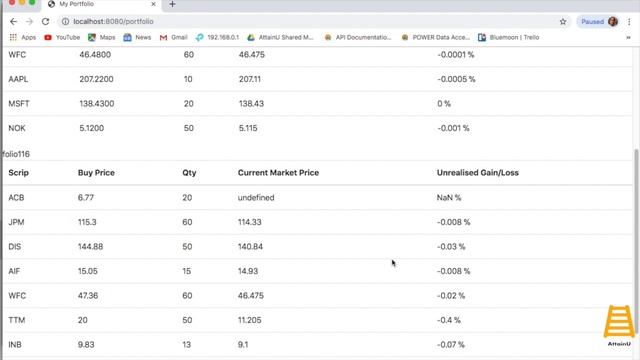The width and height of the screenshot is (640, 360).
Task: Click the browser back arrow
Action: click(x=13, y=22)
